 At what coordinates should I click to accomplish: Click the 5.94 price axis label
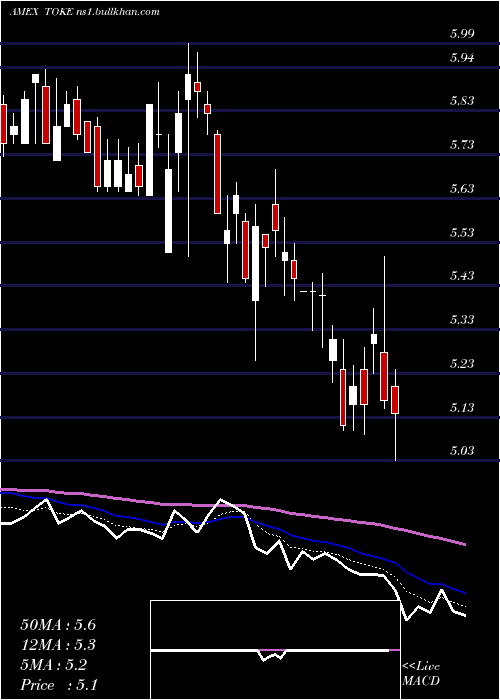[x=462, y=57]
